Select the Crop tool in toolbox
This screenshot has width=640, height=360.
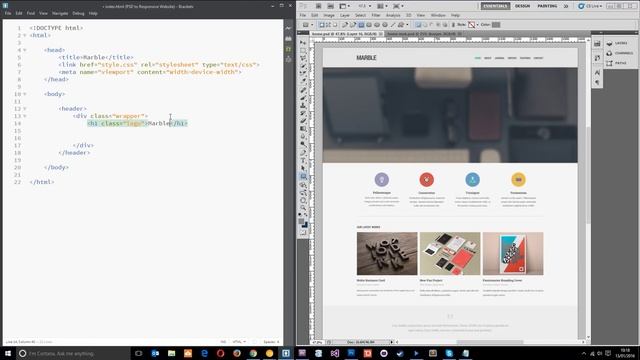(x=303, y=73)
